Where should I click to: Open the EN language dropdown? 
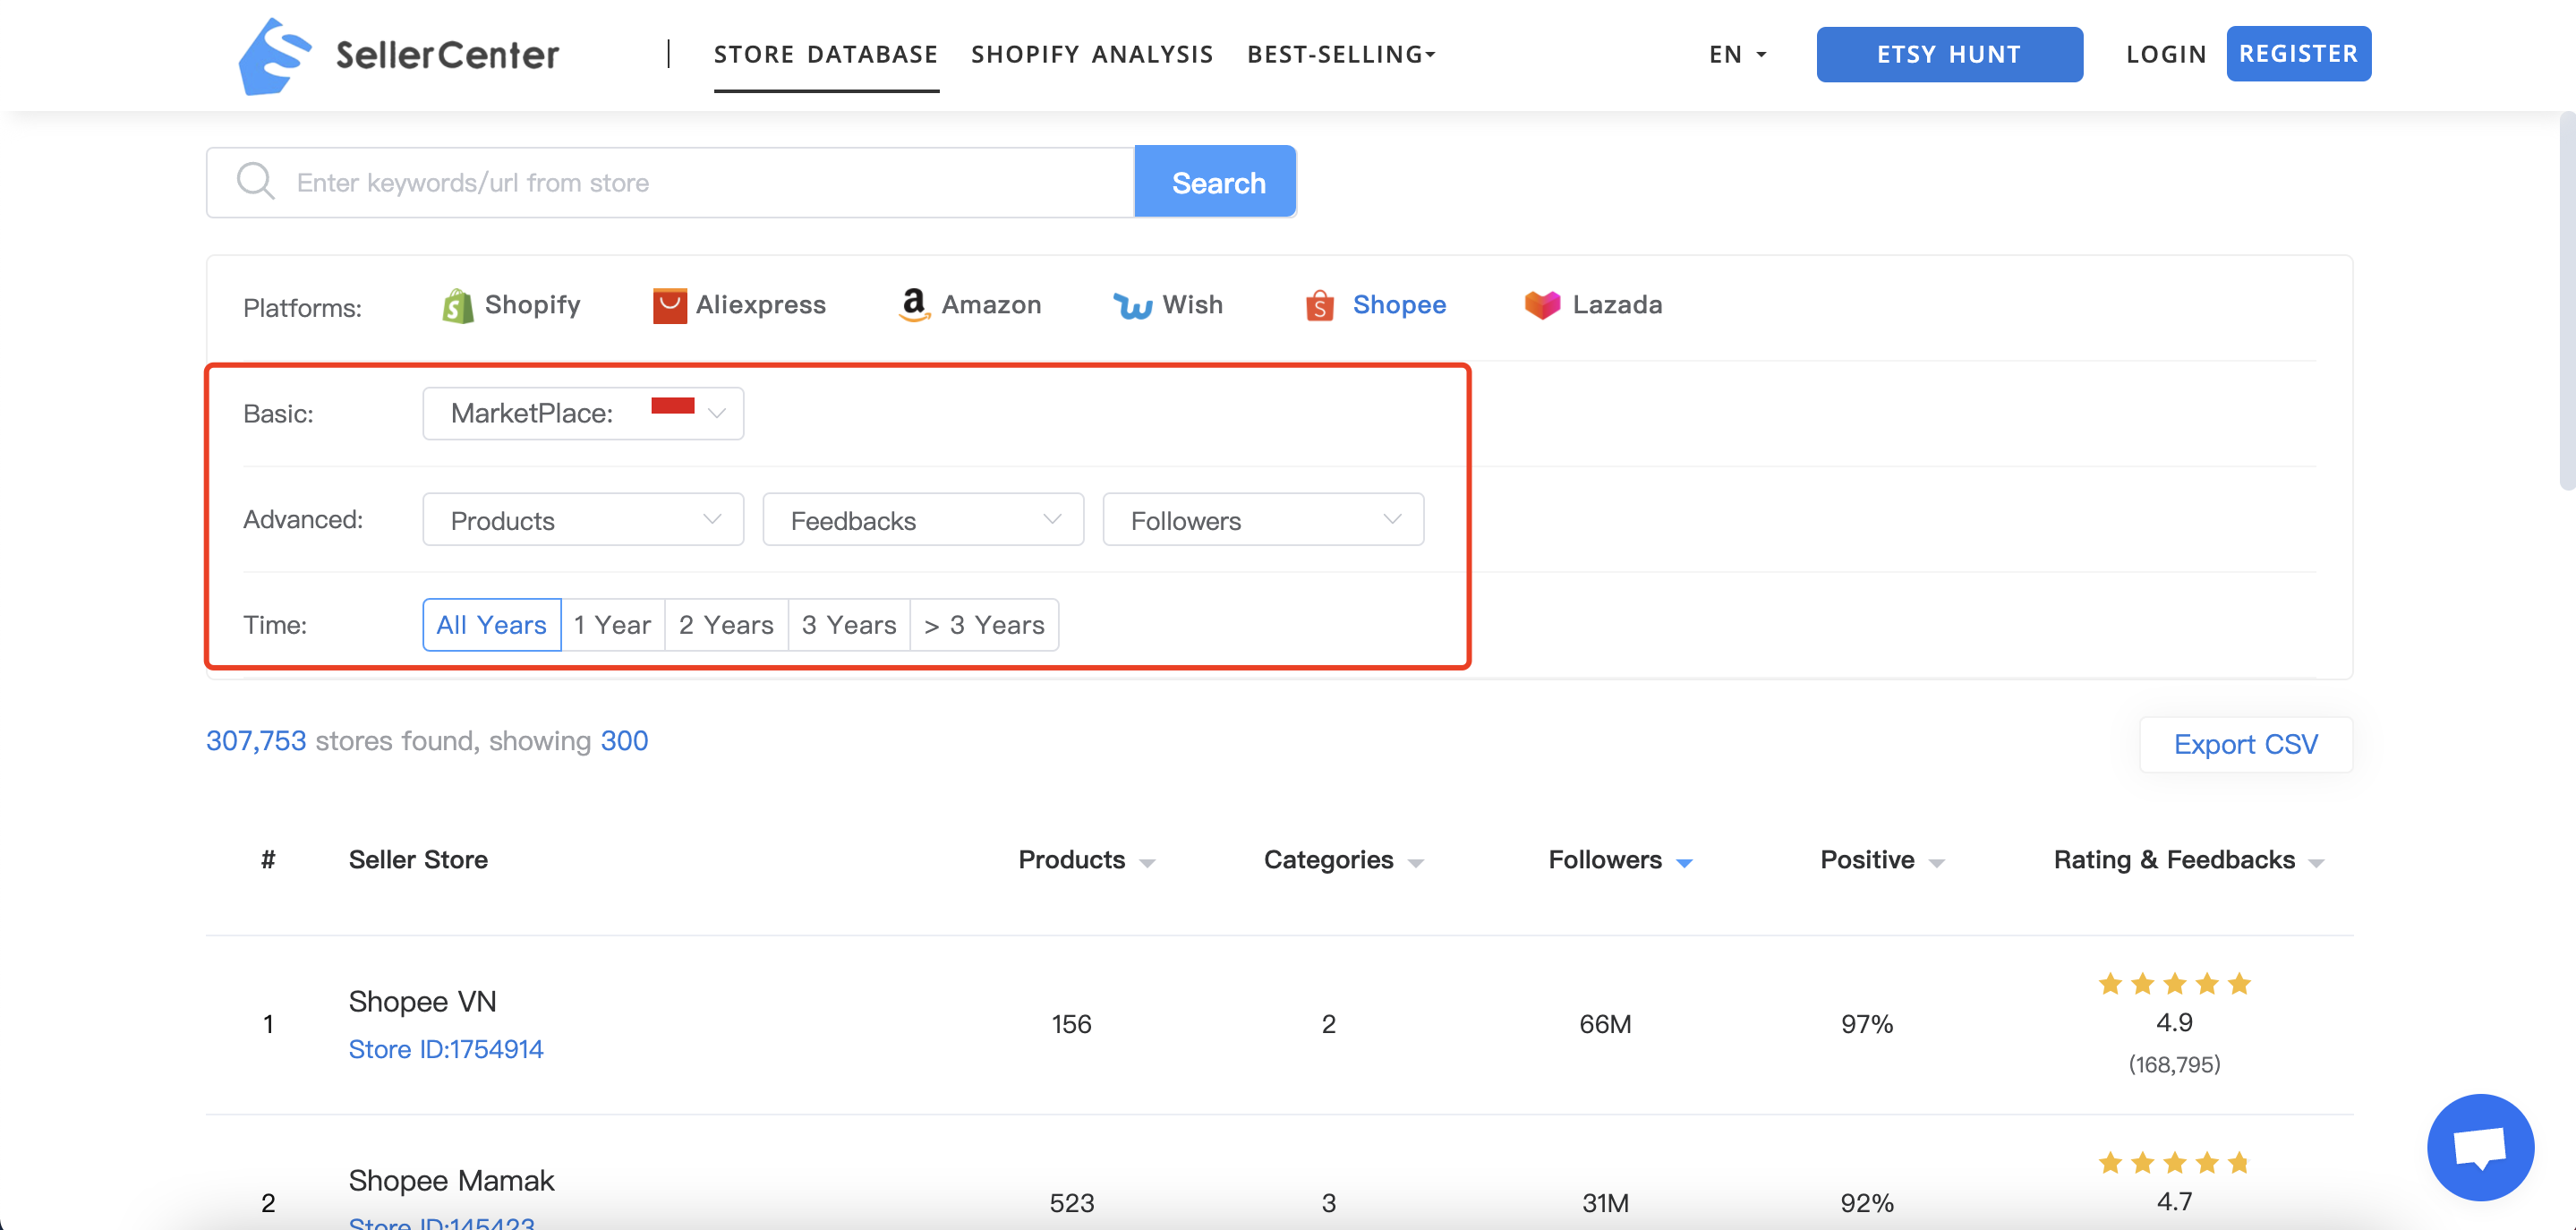[1737, 54]
